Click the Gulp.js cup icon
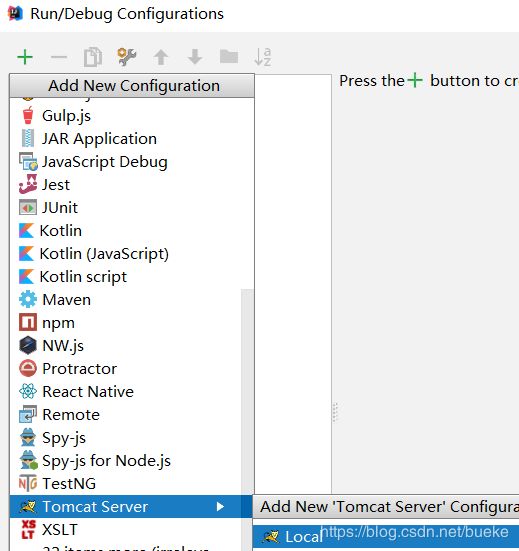The height and width of the screenshot is (551, 519). point(28,115)
